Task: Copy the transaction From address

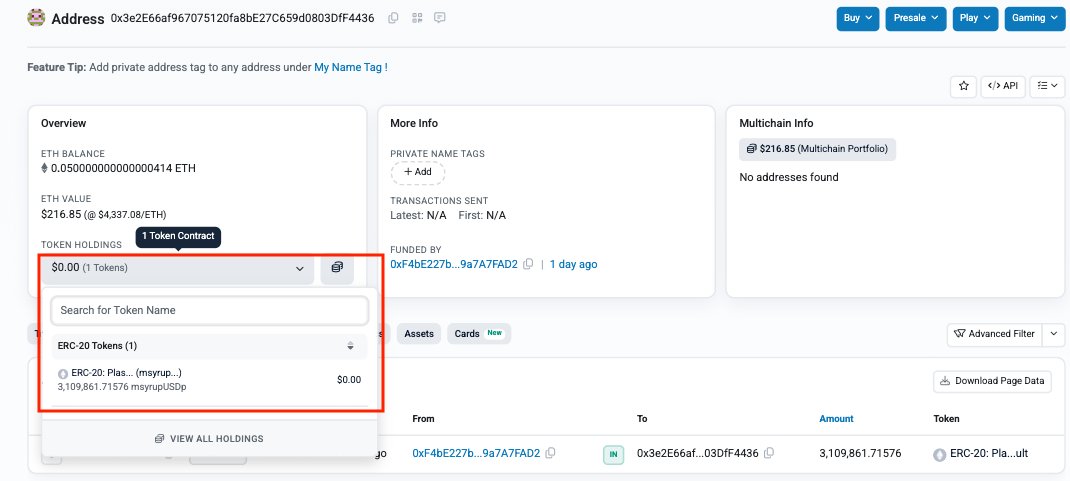Action: click(551, 453)
